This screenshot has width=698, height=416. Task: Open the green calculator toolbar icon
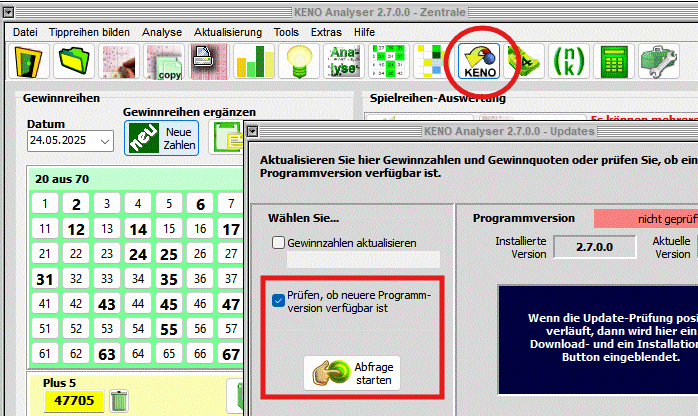[614, 61]
